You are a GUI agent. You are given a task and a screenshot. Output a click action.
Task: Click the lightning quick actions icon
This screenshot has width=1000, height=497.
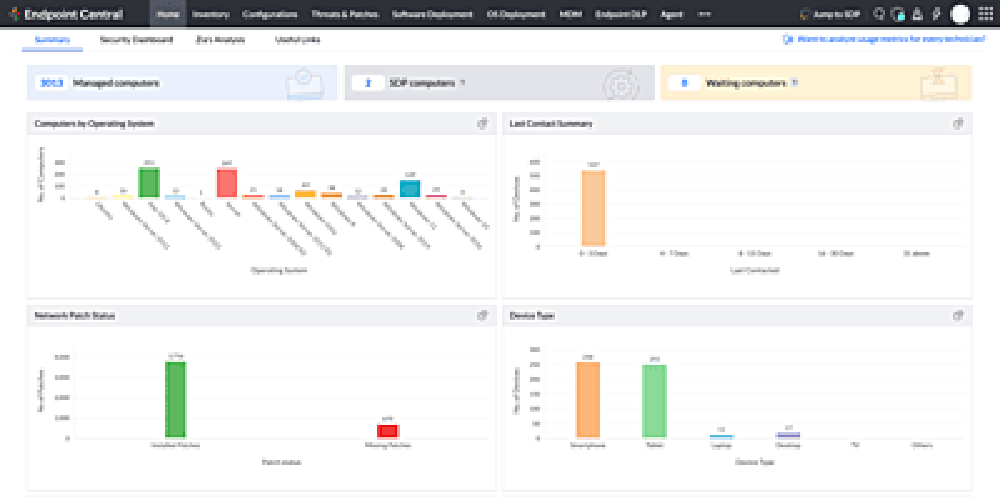point(936,13)
